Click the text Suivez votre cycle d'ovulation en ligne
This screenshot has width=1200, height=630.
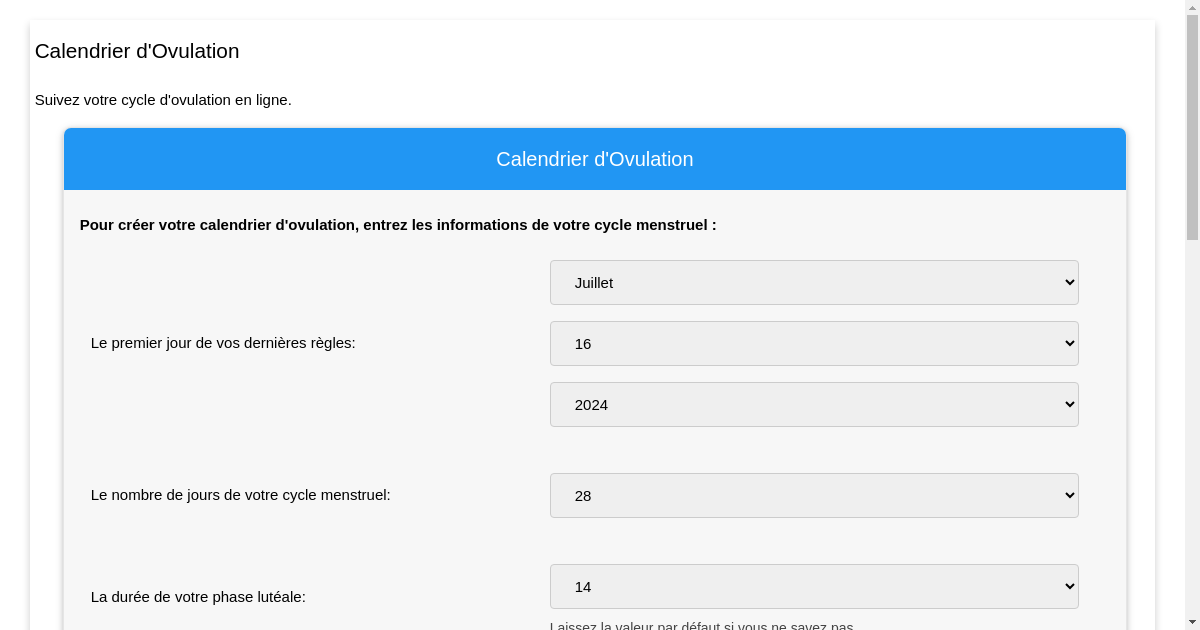[x=163, y=100]
